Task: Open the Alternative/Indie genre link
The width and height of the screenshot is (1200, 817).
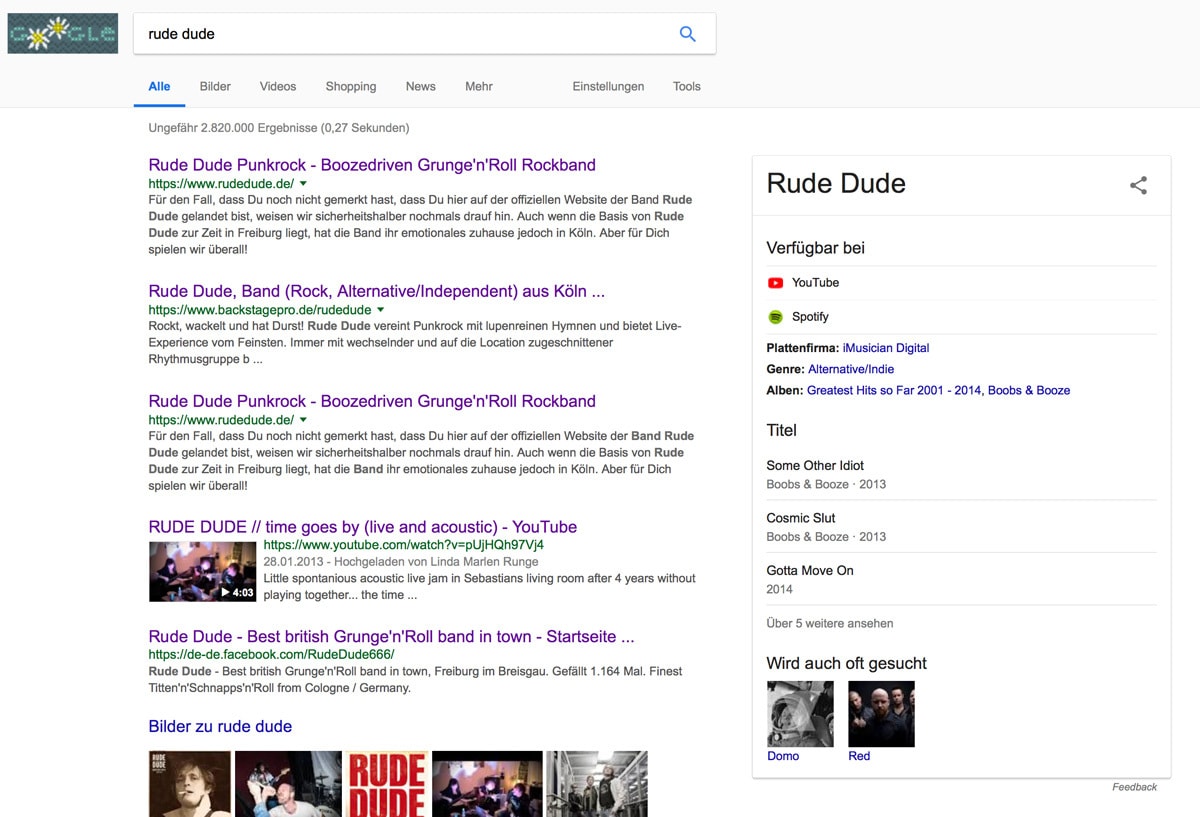Action: pyautogui.click(x=851, y=369)
